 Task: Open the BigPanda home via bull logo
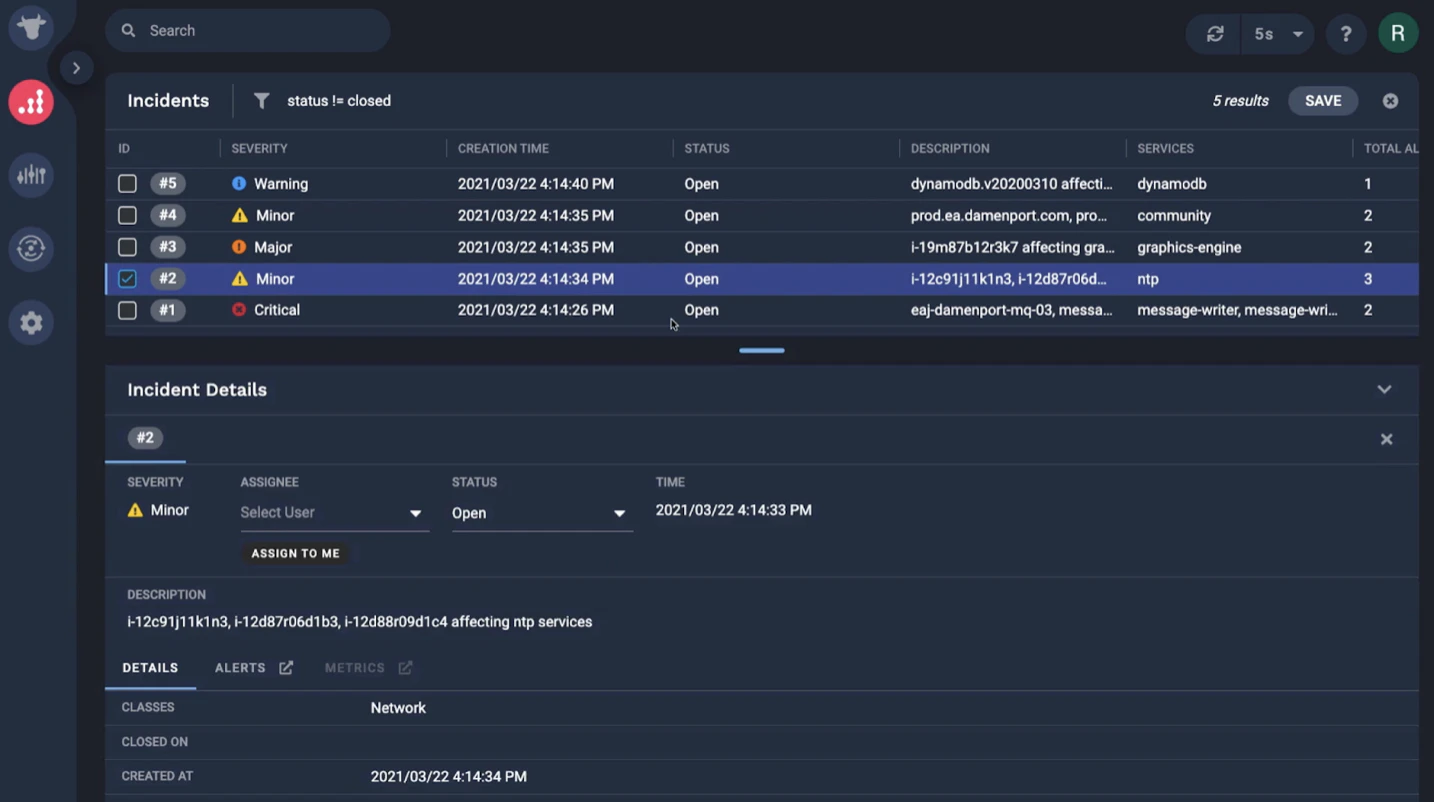pyautogui.click(x=30, y=27)
